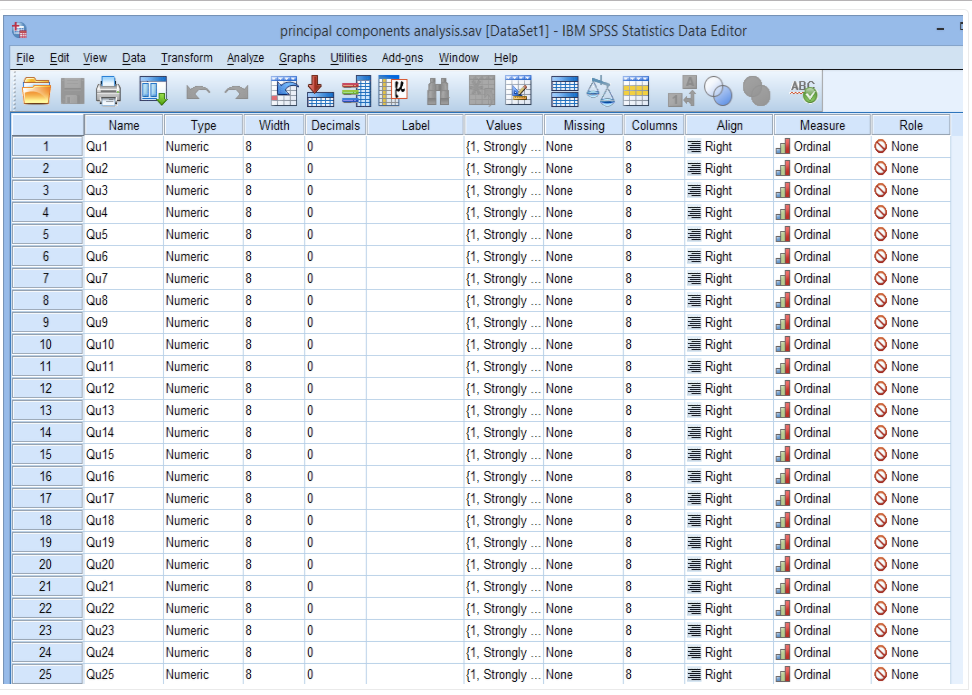The width and height of the screenshot is (972, 695).
Task: Click the Open data document folder icon
Action: coord(36,92)
